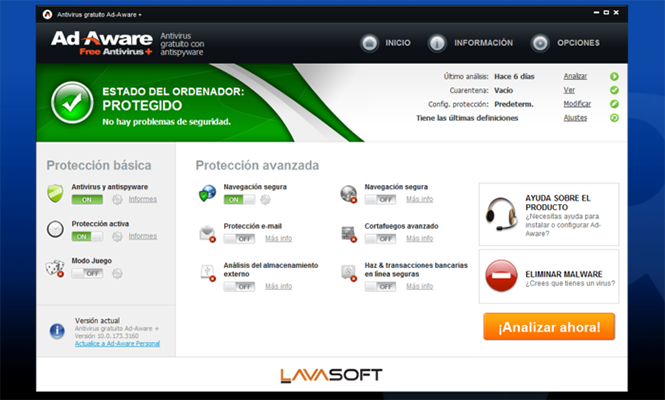Click the Modo Juego dice icon
Image resolution: width=665 pixels, height=400 pixels.
click(55, 267)
